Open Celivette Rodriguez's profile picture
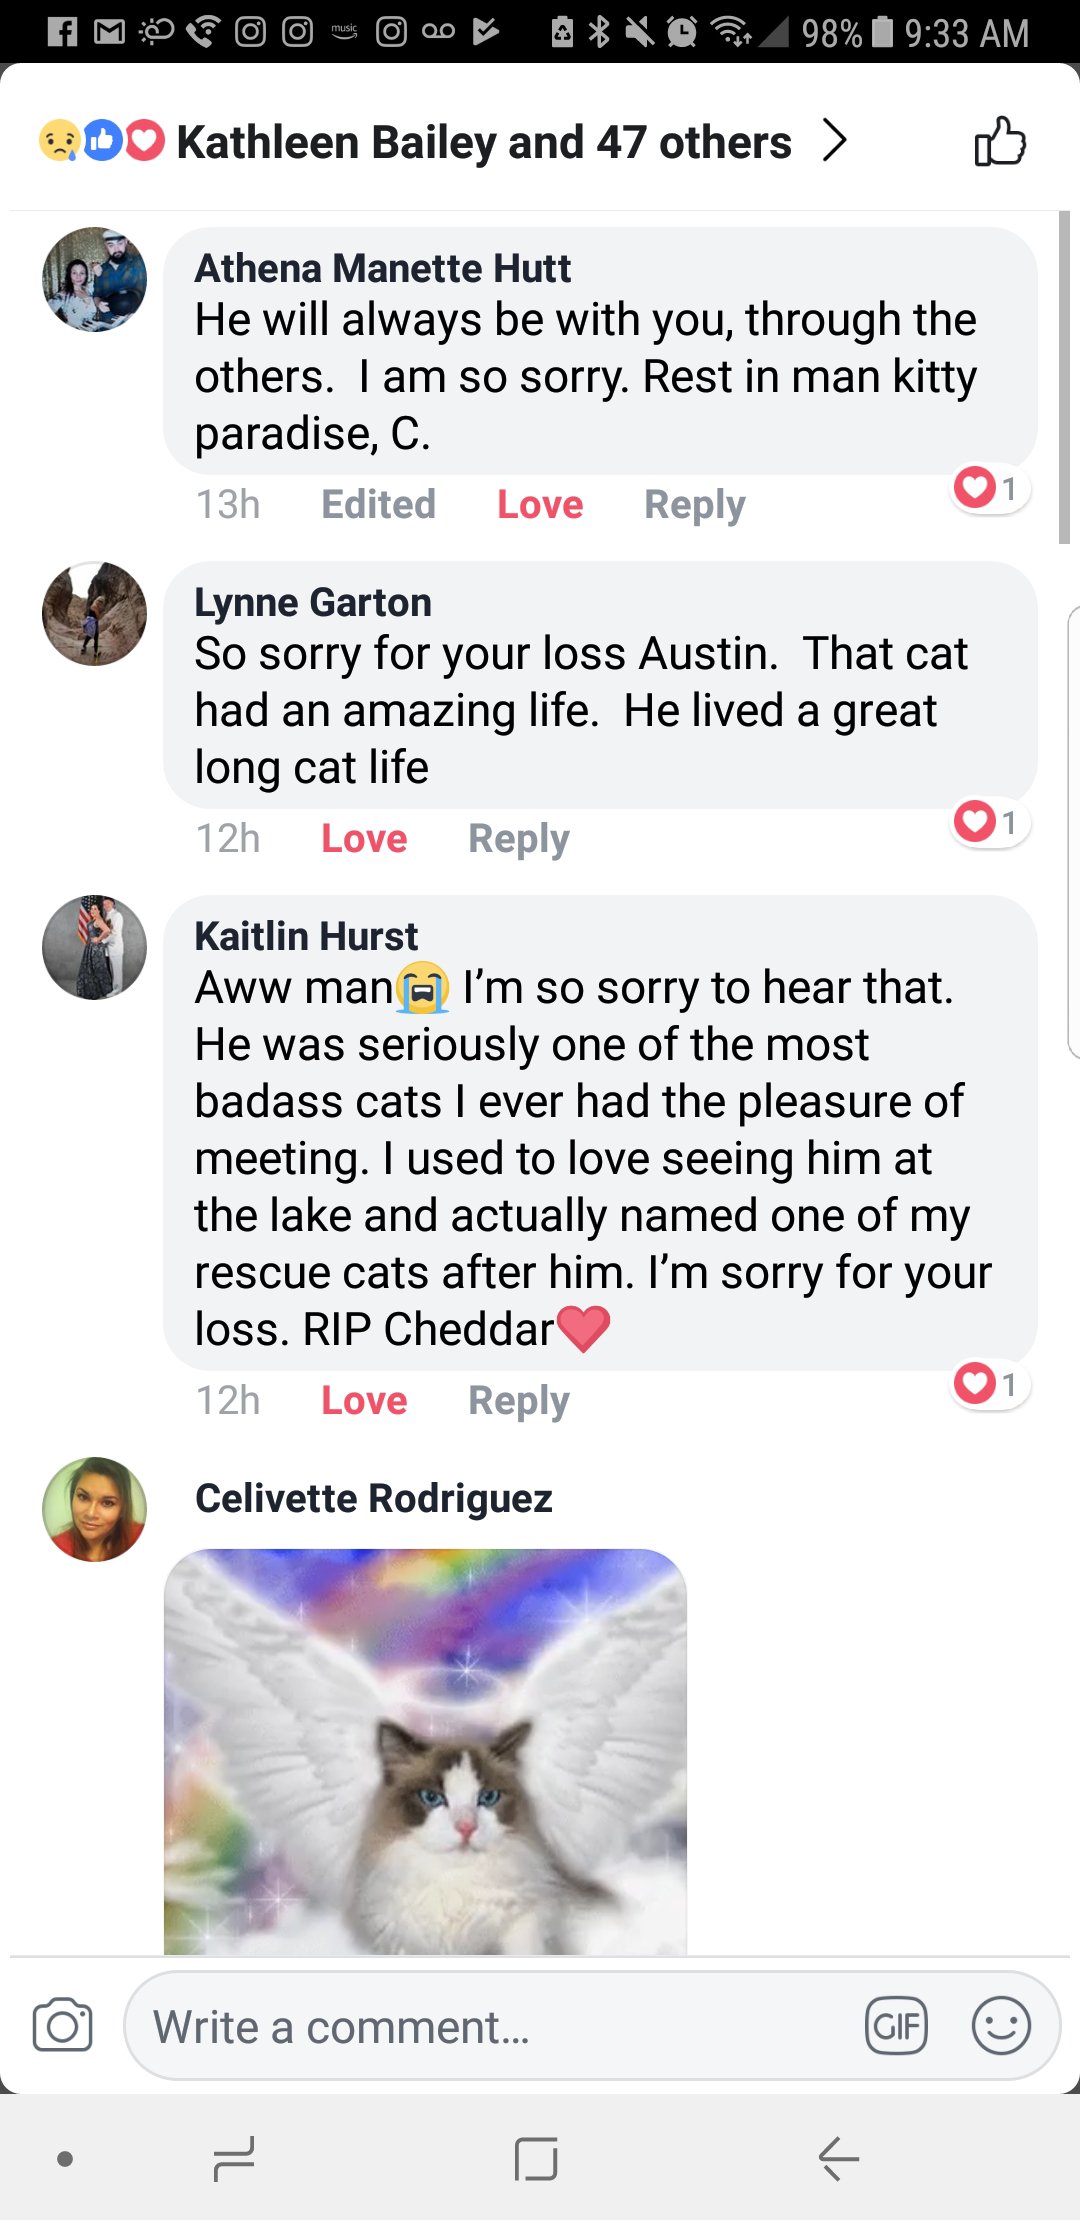Image resolution: width=1080 pixels, height=2220 pixels. 94,1509
